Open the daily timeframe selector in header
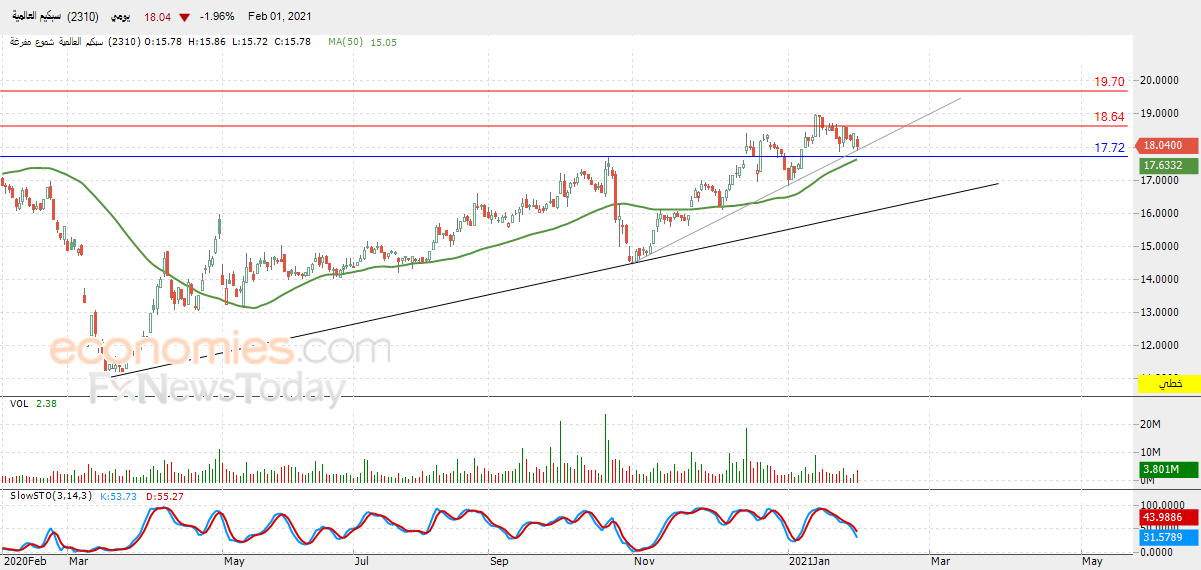The height and width of the screenshot is (570, 1201). click(x=122, y=17)
